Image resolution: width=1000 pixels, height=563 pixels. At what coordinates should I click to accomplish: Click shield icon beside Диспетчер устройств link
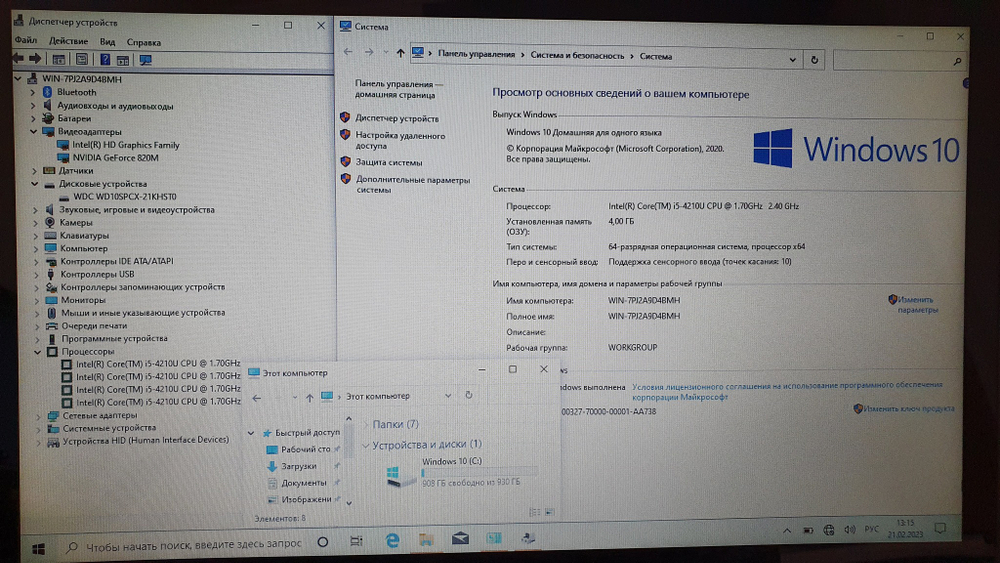pos(345,117)
